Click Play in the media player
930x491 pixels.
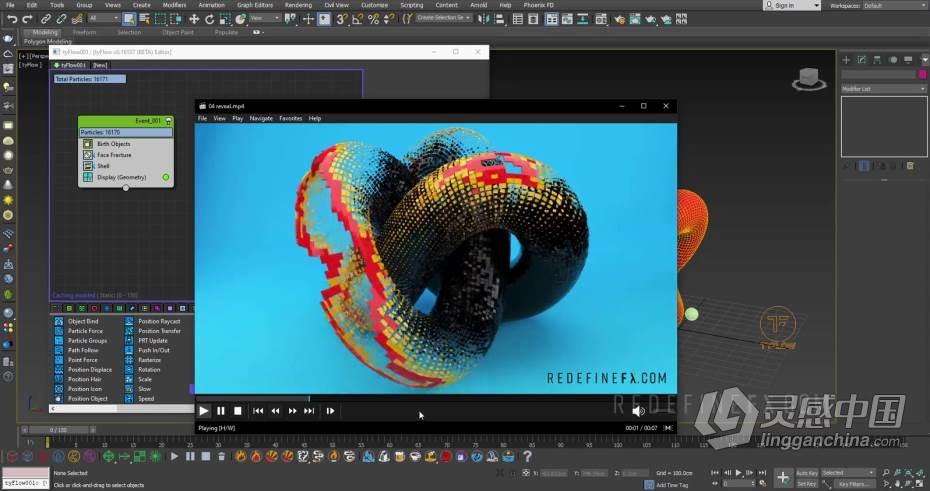203,410
